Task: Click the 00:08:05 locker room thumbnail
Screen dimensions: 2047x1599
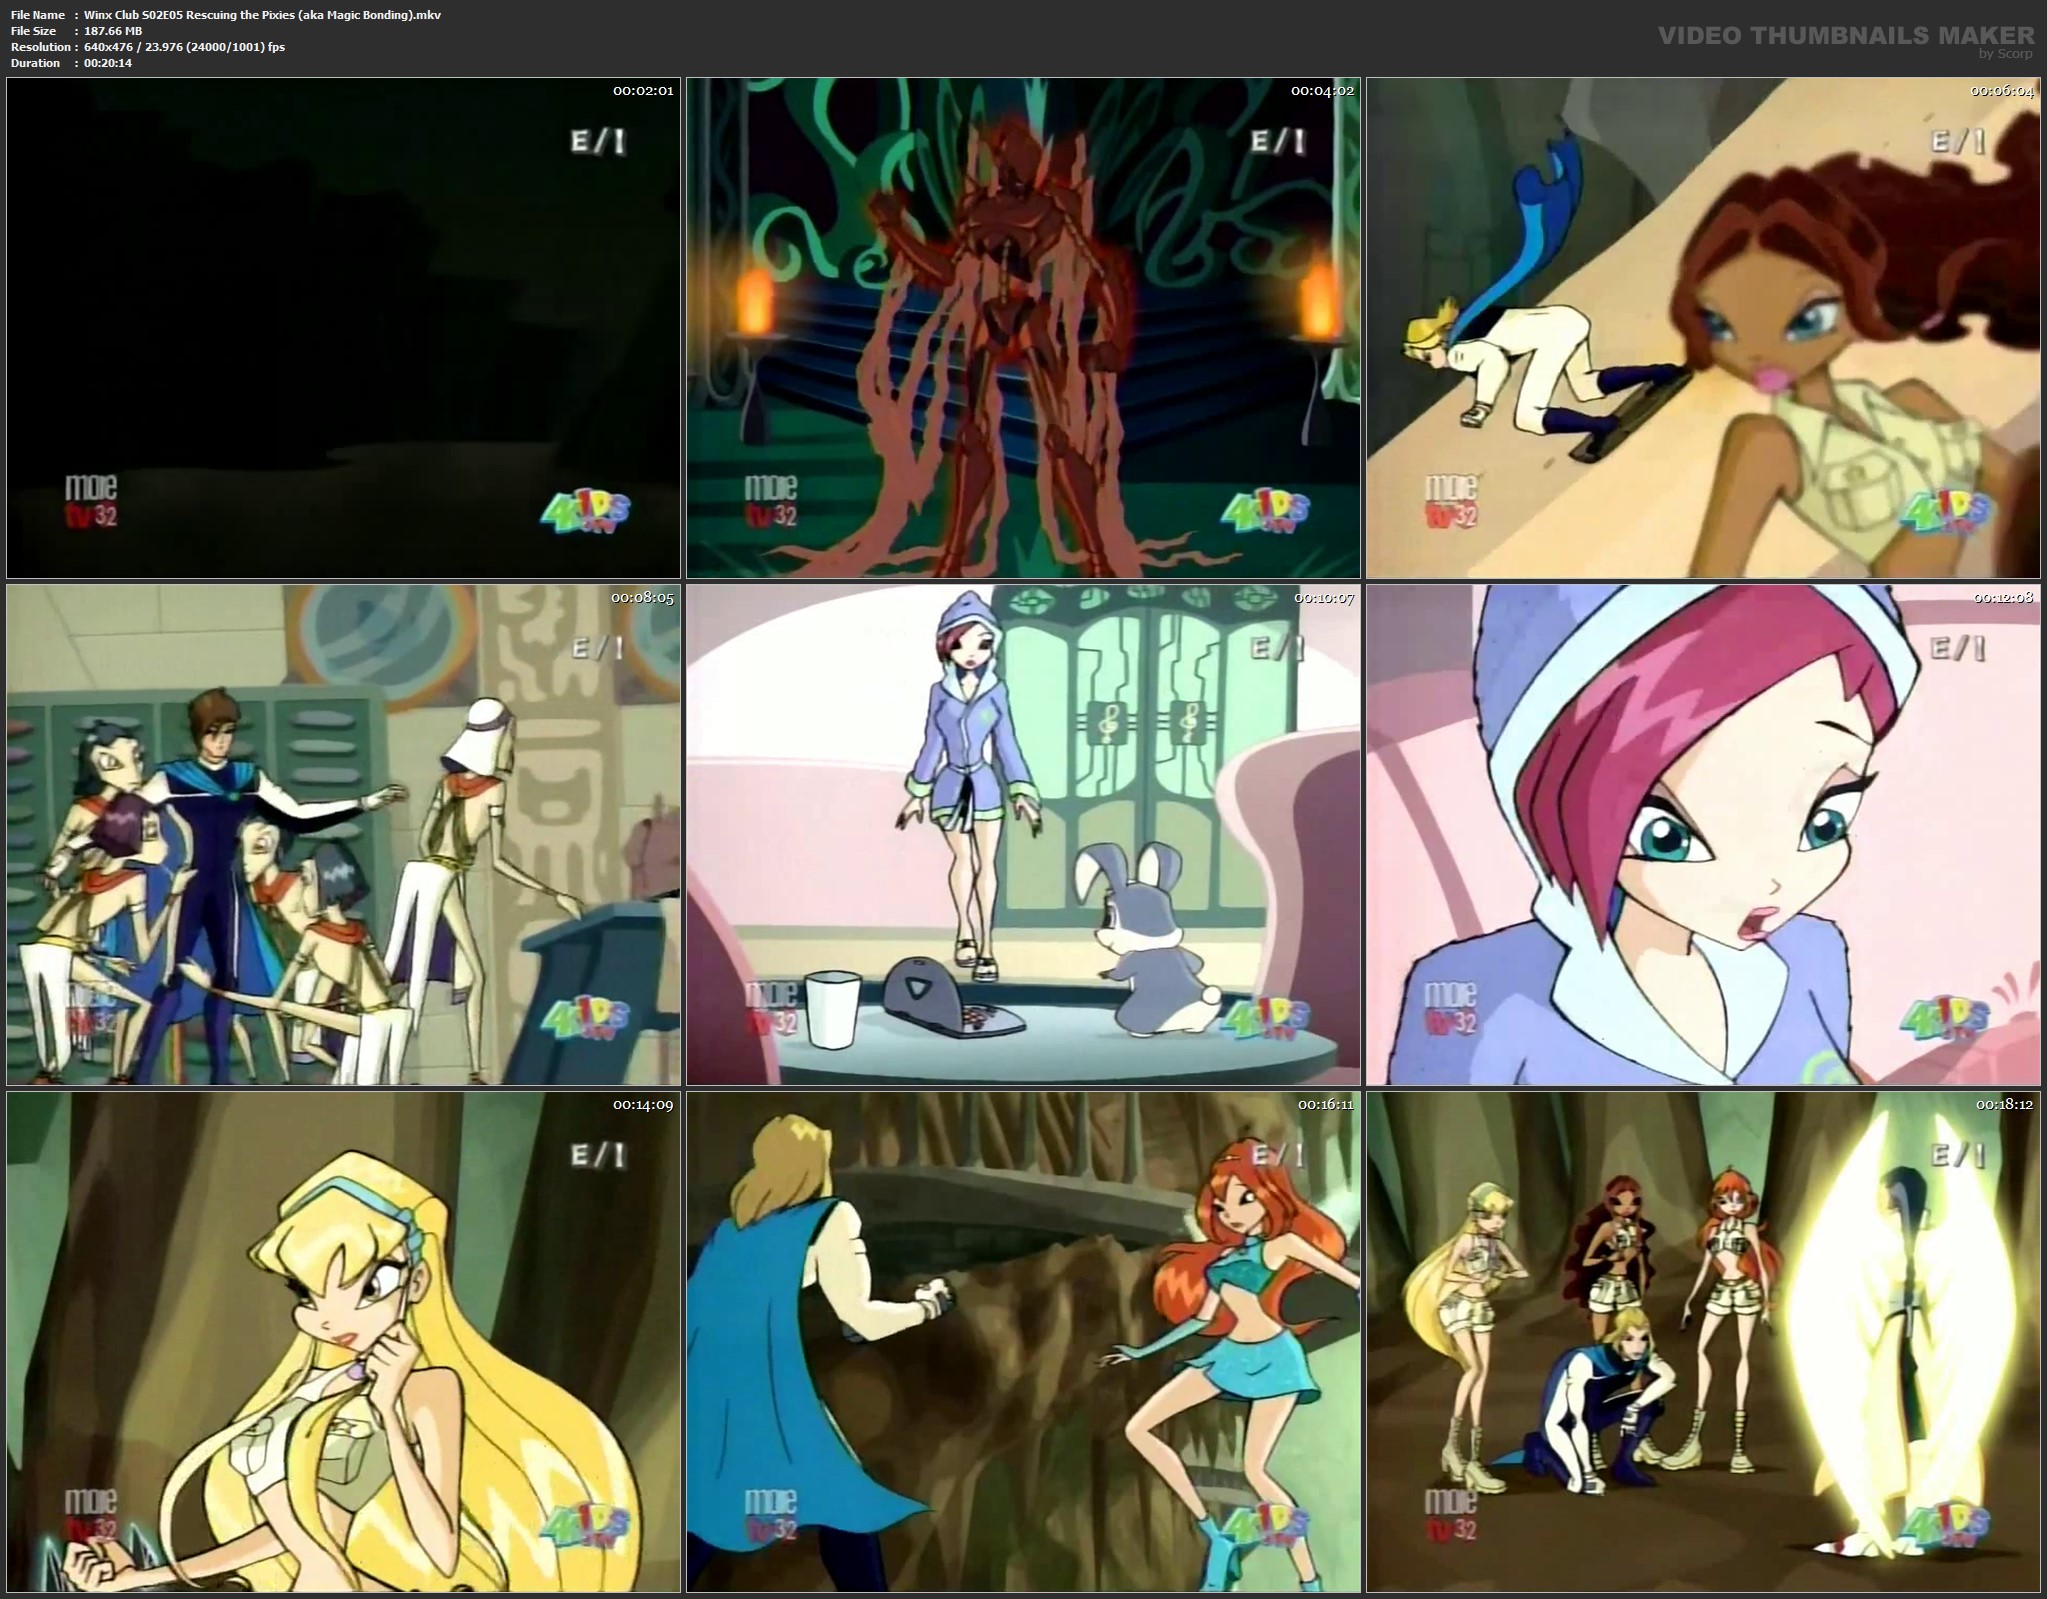Action: pos(343,835)
